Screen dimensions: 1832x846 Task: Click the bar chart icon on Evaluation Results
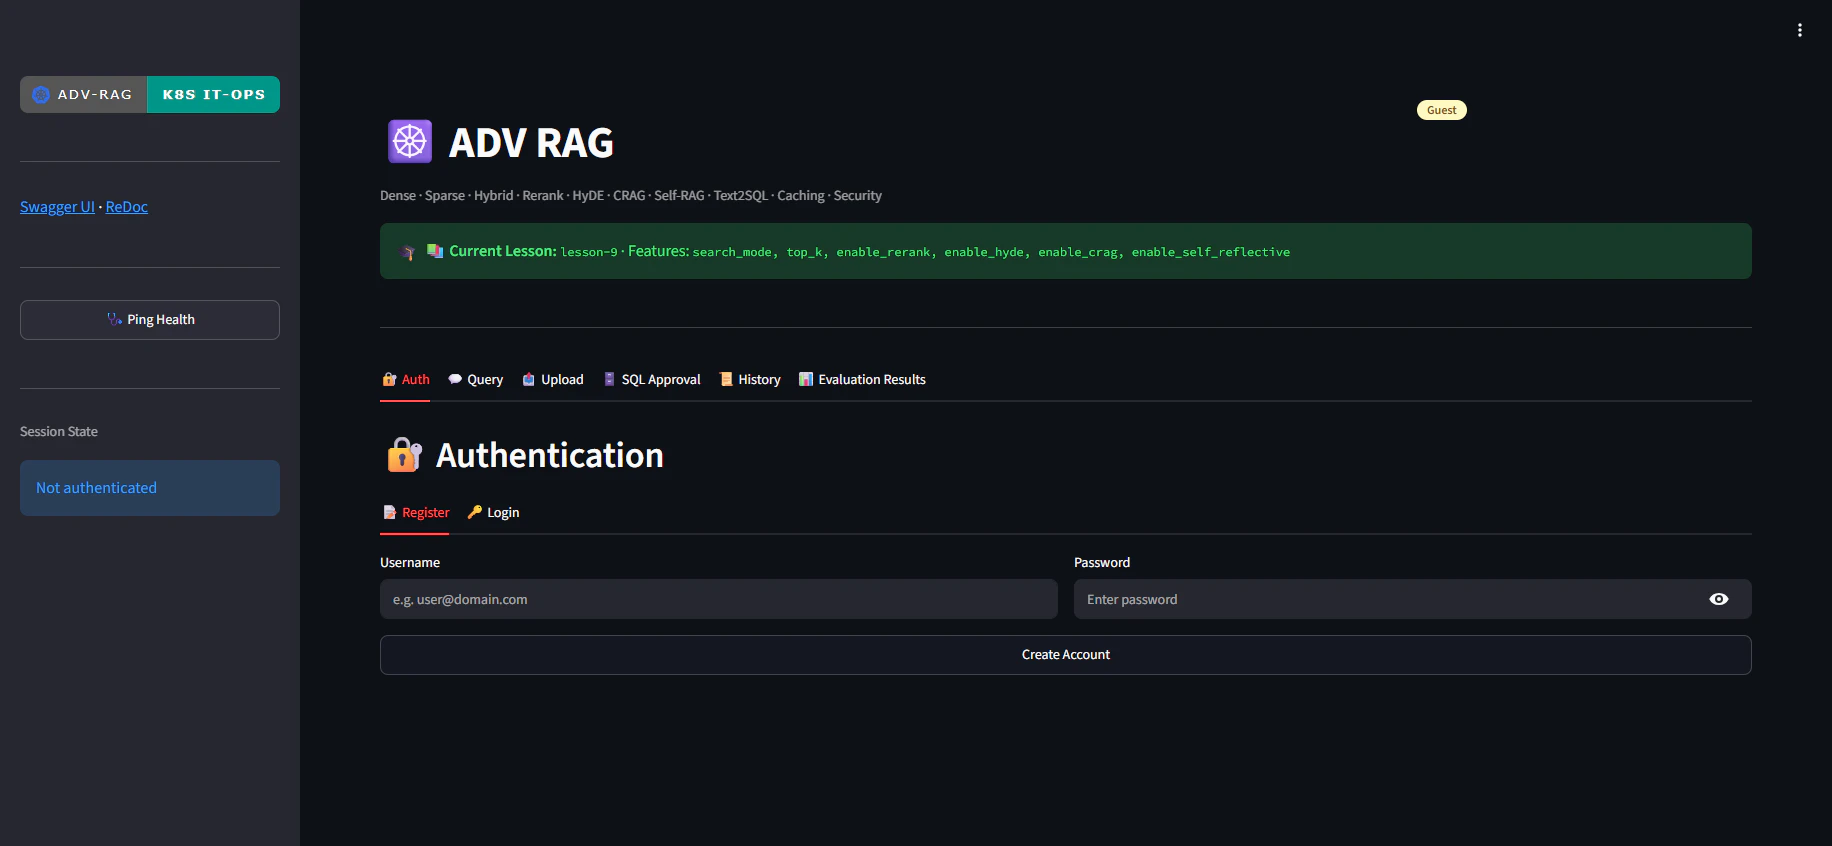coord(806,379)
